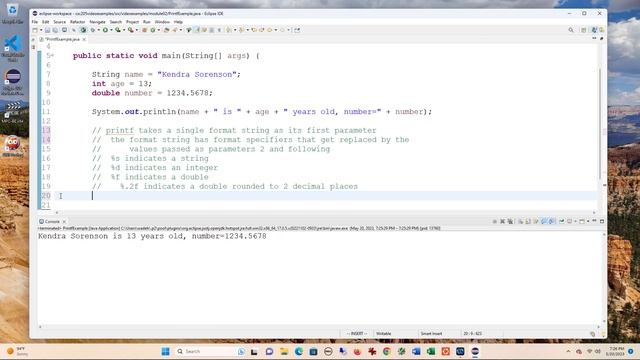Open the Window menu

click(162, 22)
